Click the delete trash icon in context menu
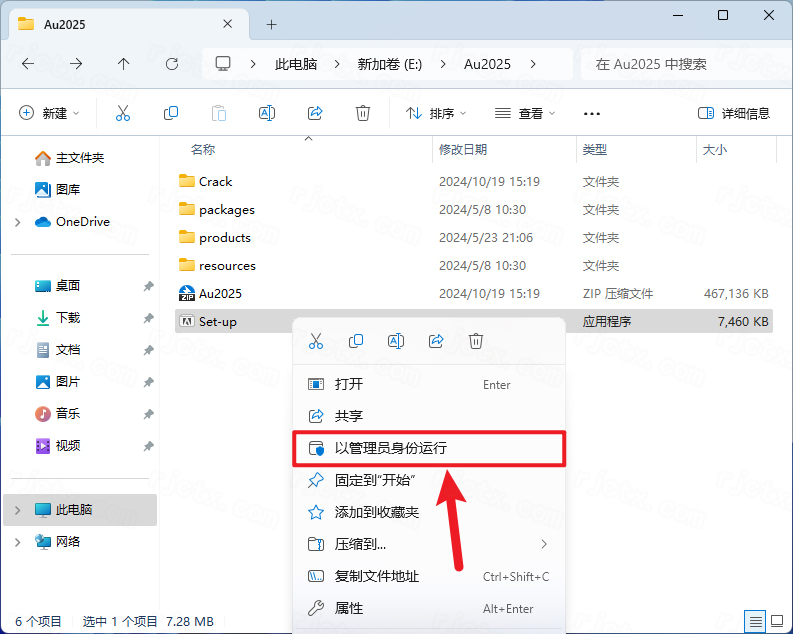The image size is (793, 634). pyautogui.click(x=476, y=341)
